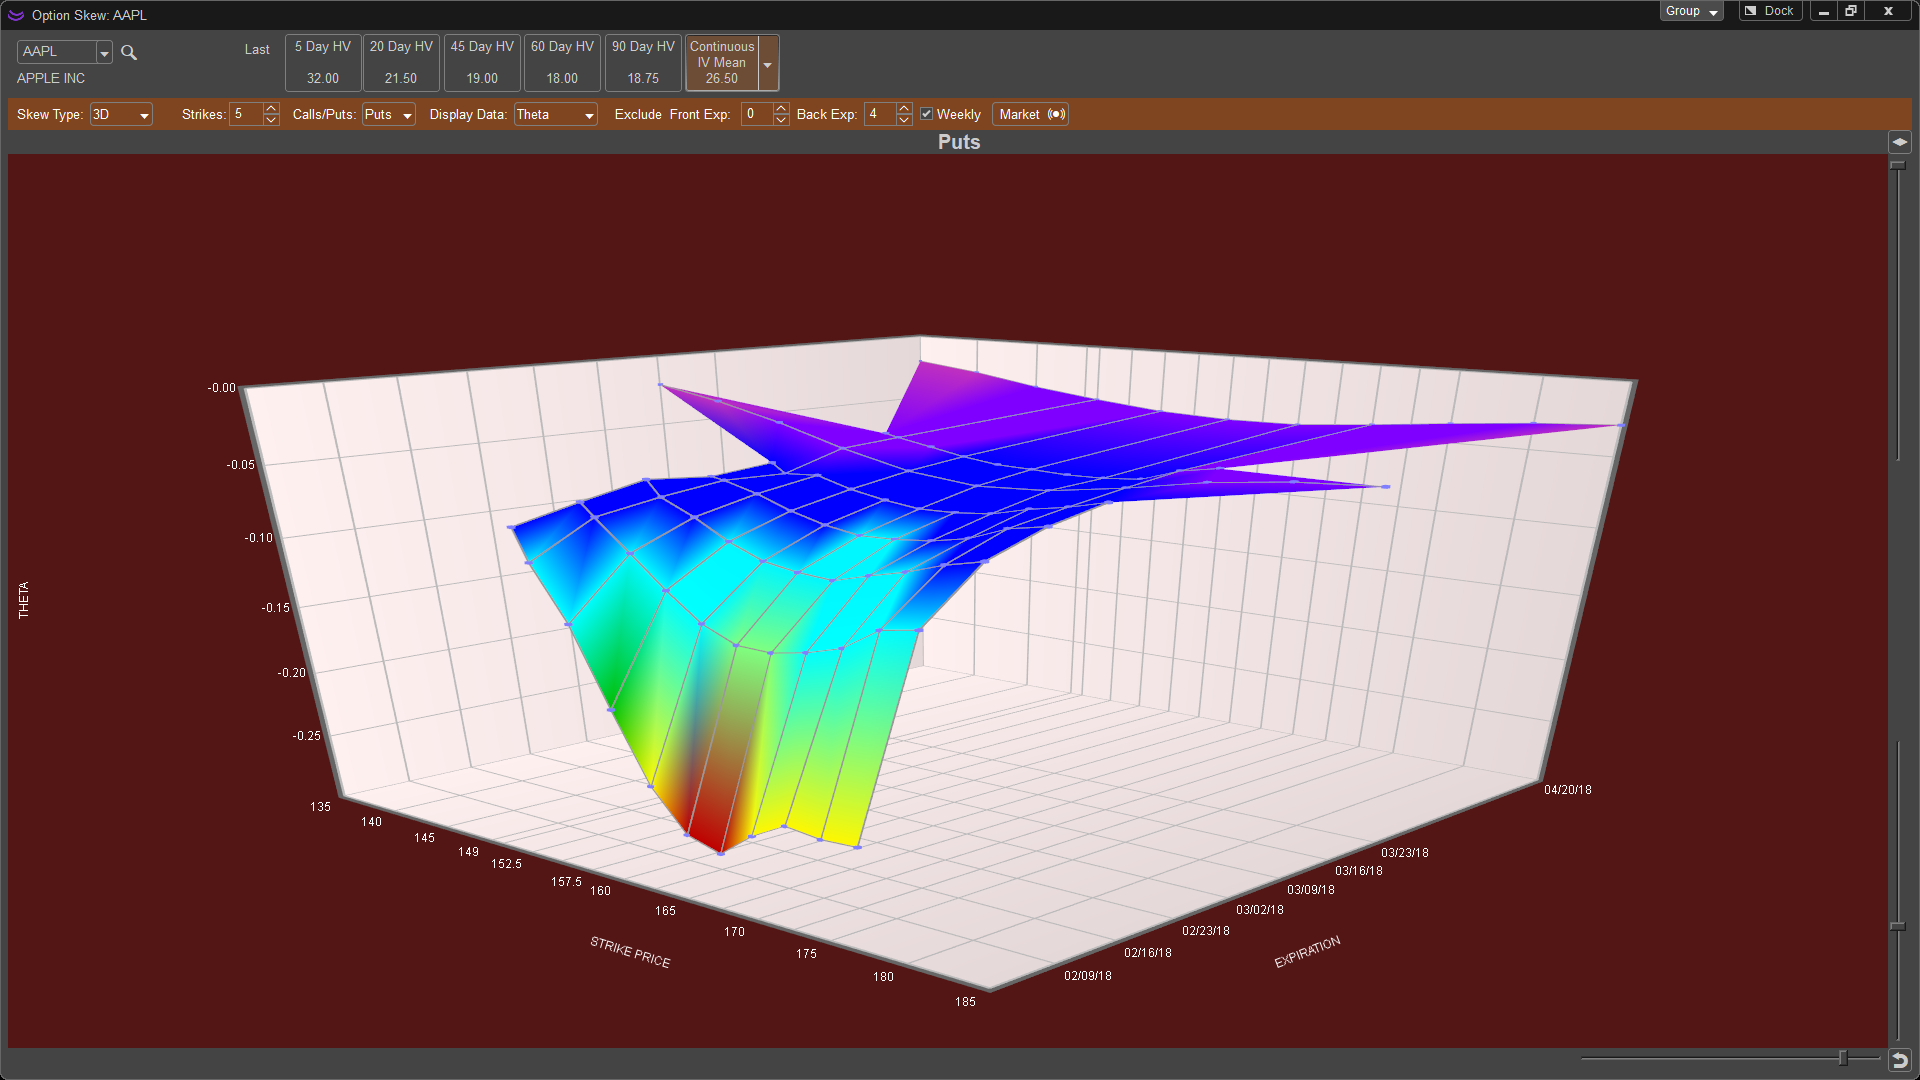Click the Dock window button
This screenshot has width=1920, height=1080.
pyautogui.click(x=1769, y=11)
